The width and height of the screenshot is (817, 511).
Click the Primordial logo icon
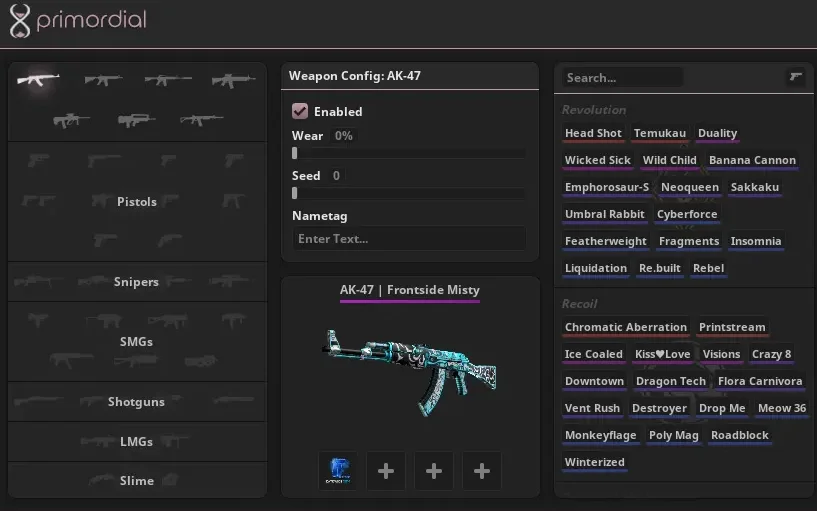19,20
